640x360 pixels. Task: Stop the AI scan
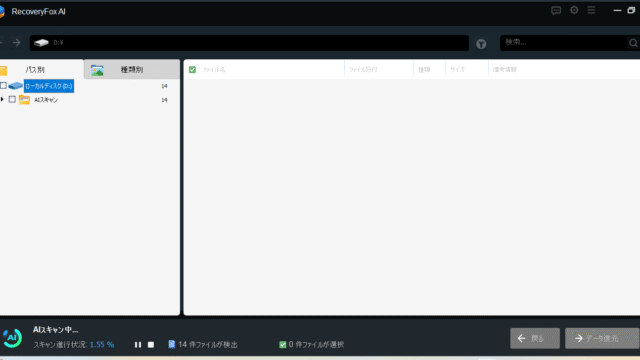151,344
